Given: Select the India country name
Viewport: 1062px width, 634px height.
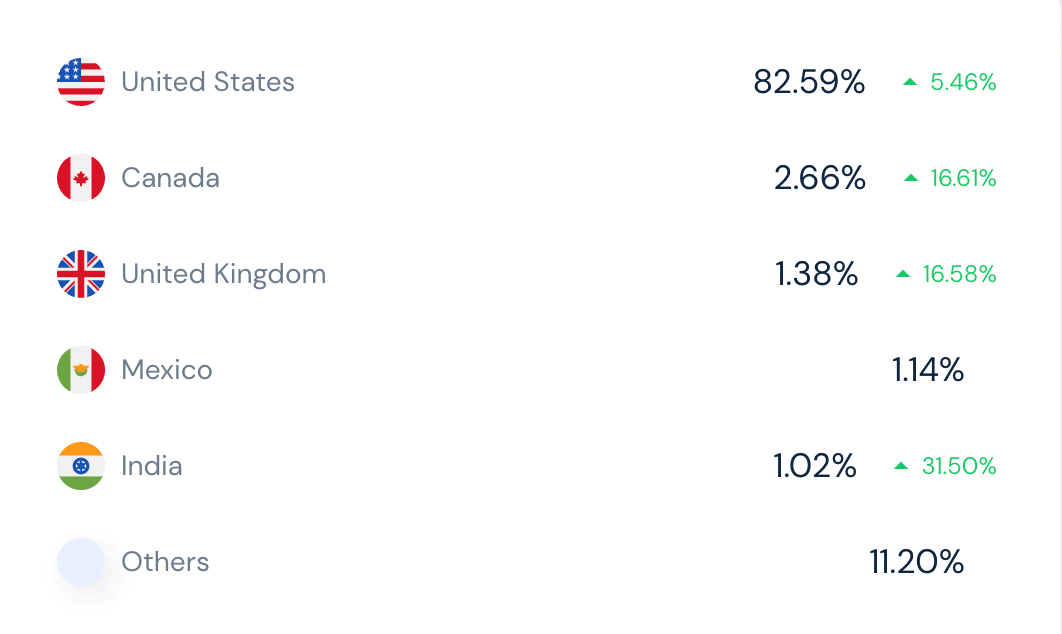Looking at the screenshot, I should [x=152, y=466].
